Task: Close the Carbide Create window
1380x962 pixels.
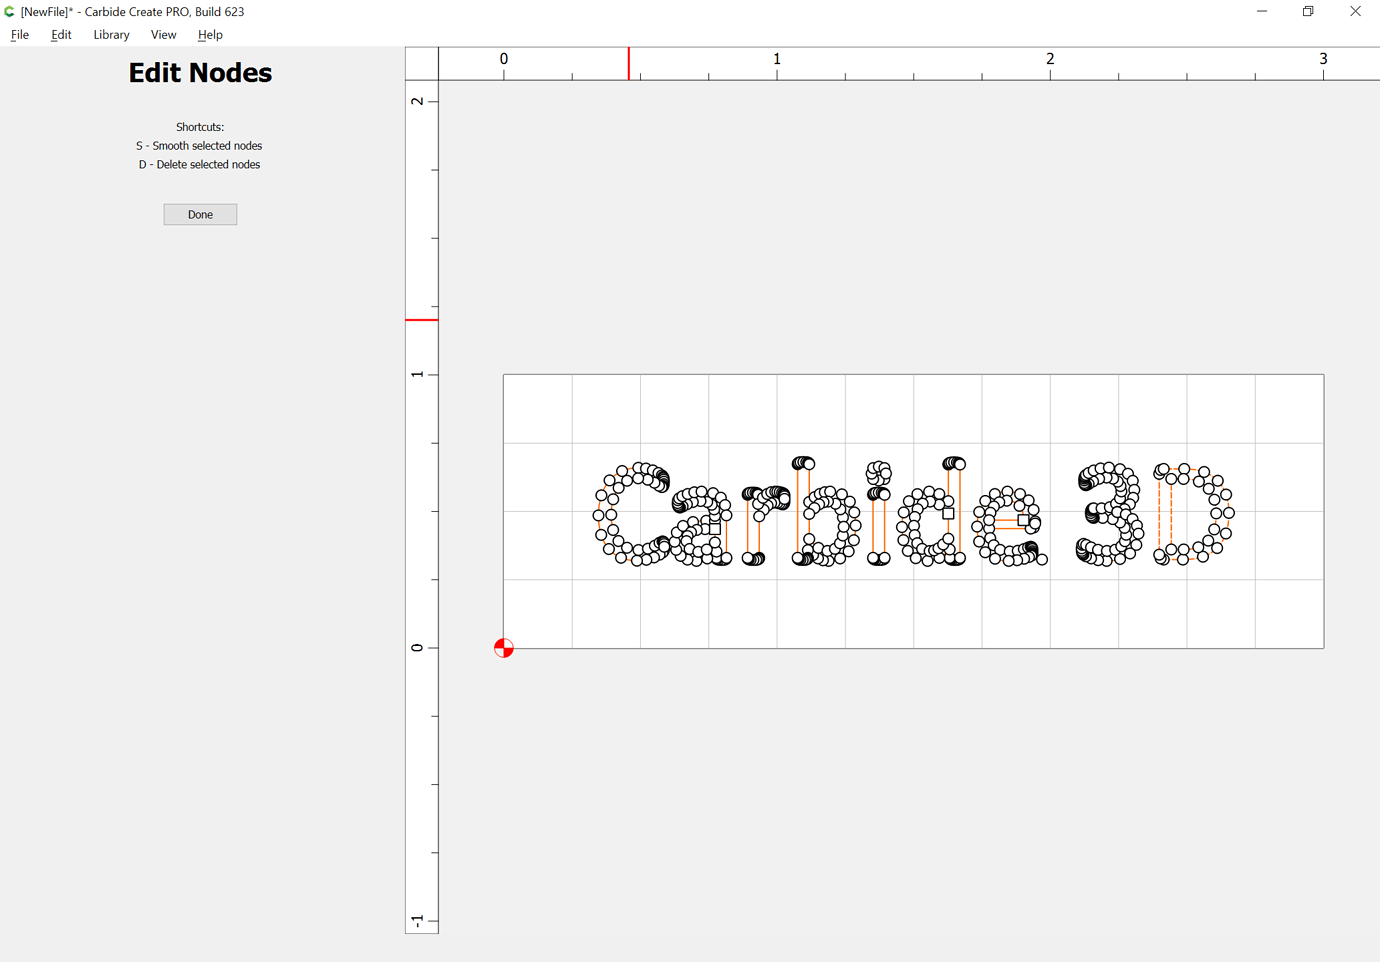Action: pos(1355,11)
